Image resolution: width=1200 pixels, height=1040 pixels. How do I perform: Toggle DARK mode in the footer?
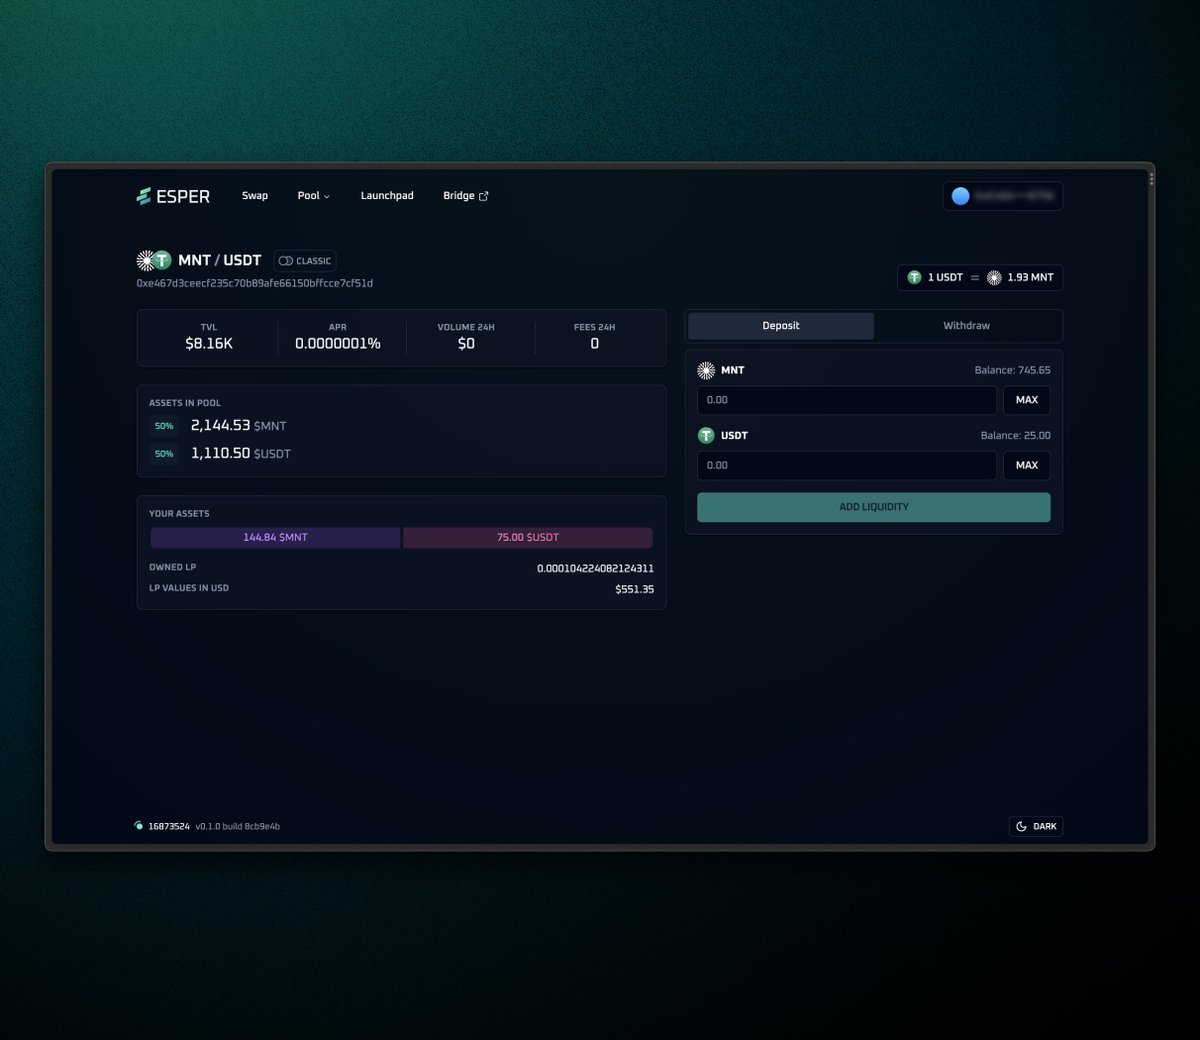click(x=1036, y=826)
